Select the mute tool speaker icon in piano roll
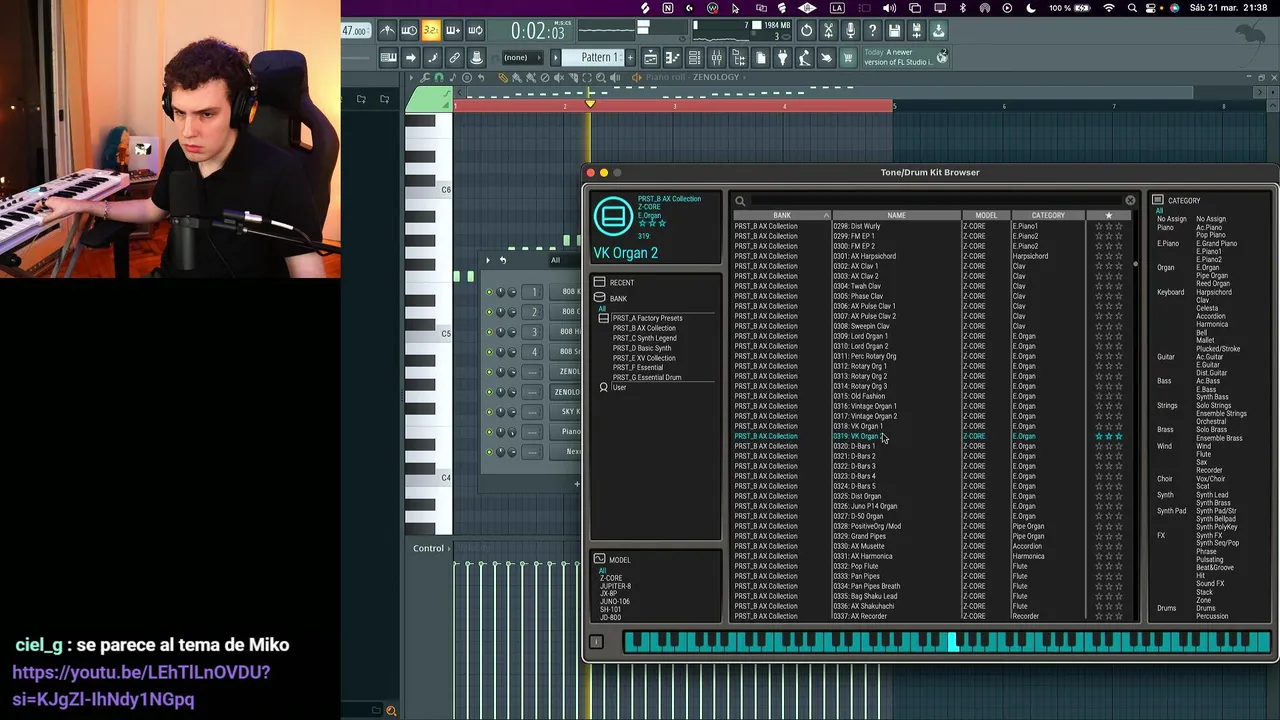The width and height of the screenshot is (1280, 720). click(x=559, y=77)
